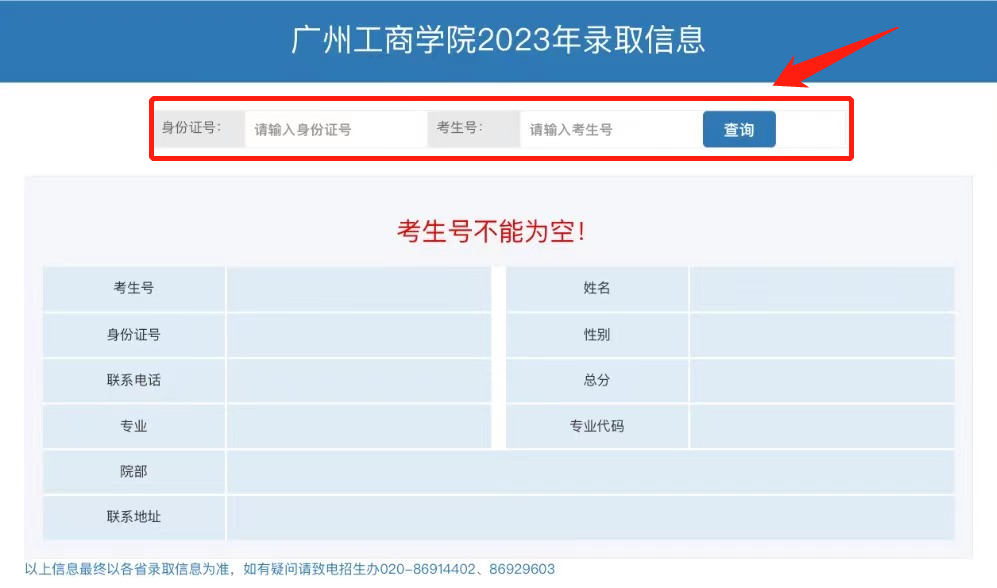Click the 身份证号 table row label
The width and height of the screenshot is (997, 588).
point(133,334)
